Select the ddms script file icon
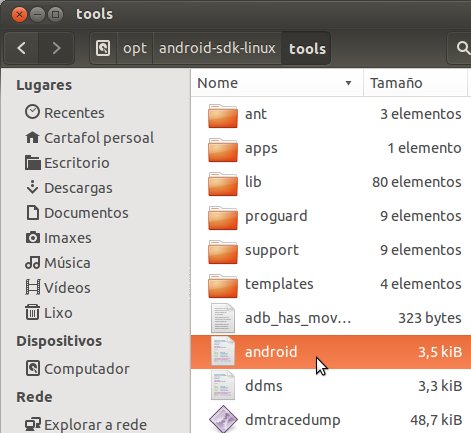This screenshot has height=433, width=471. pos(223,386)
